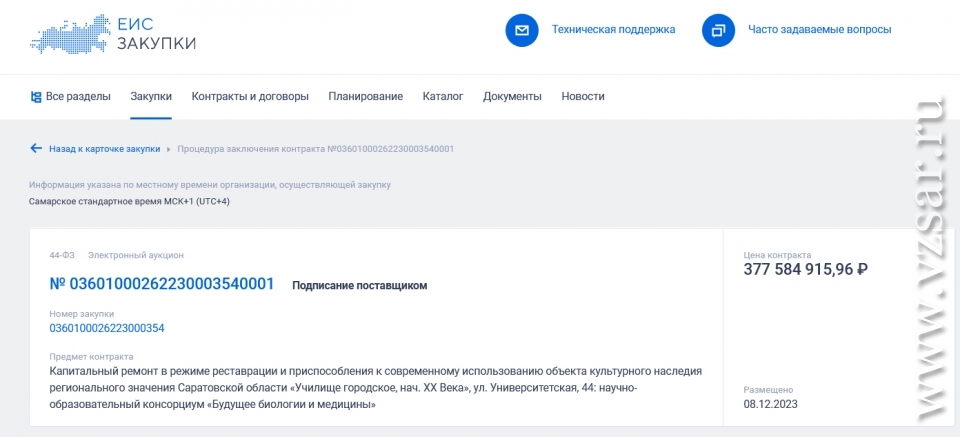Select the Закупки tab
Screen dimensions: 960x437
point(151,97)
